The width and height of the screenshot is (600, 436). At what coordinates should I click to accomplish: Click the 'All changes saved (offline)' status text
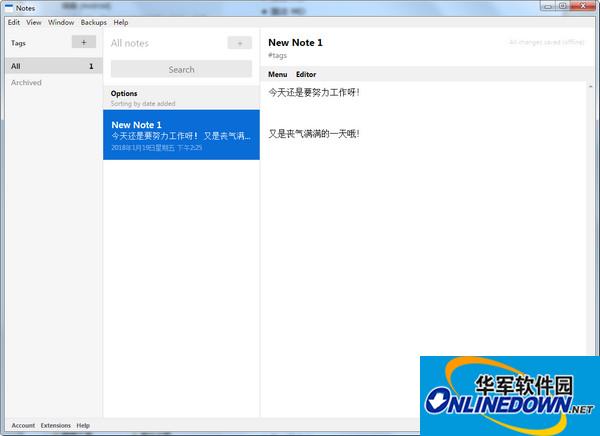click(546, 42)
